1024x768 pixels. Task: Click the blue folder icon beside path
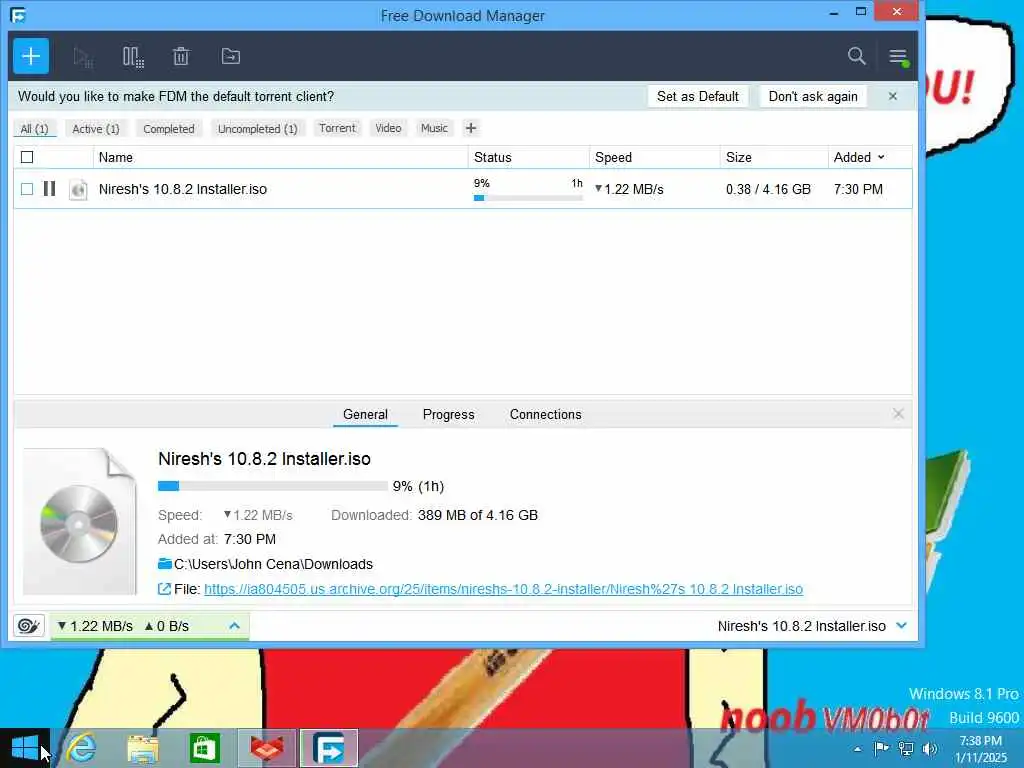(165, 564)
